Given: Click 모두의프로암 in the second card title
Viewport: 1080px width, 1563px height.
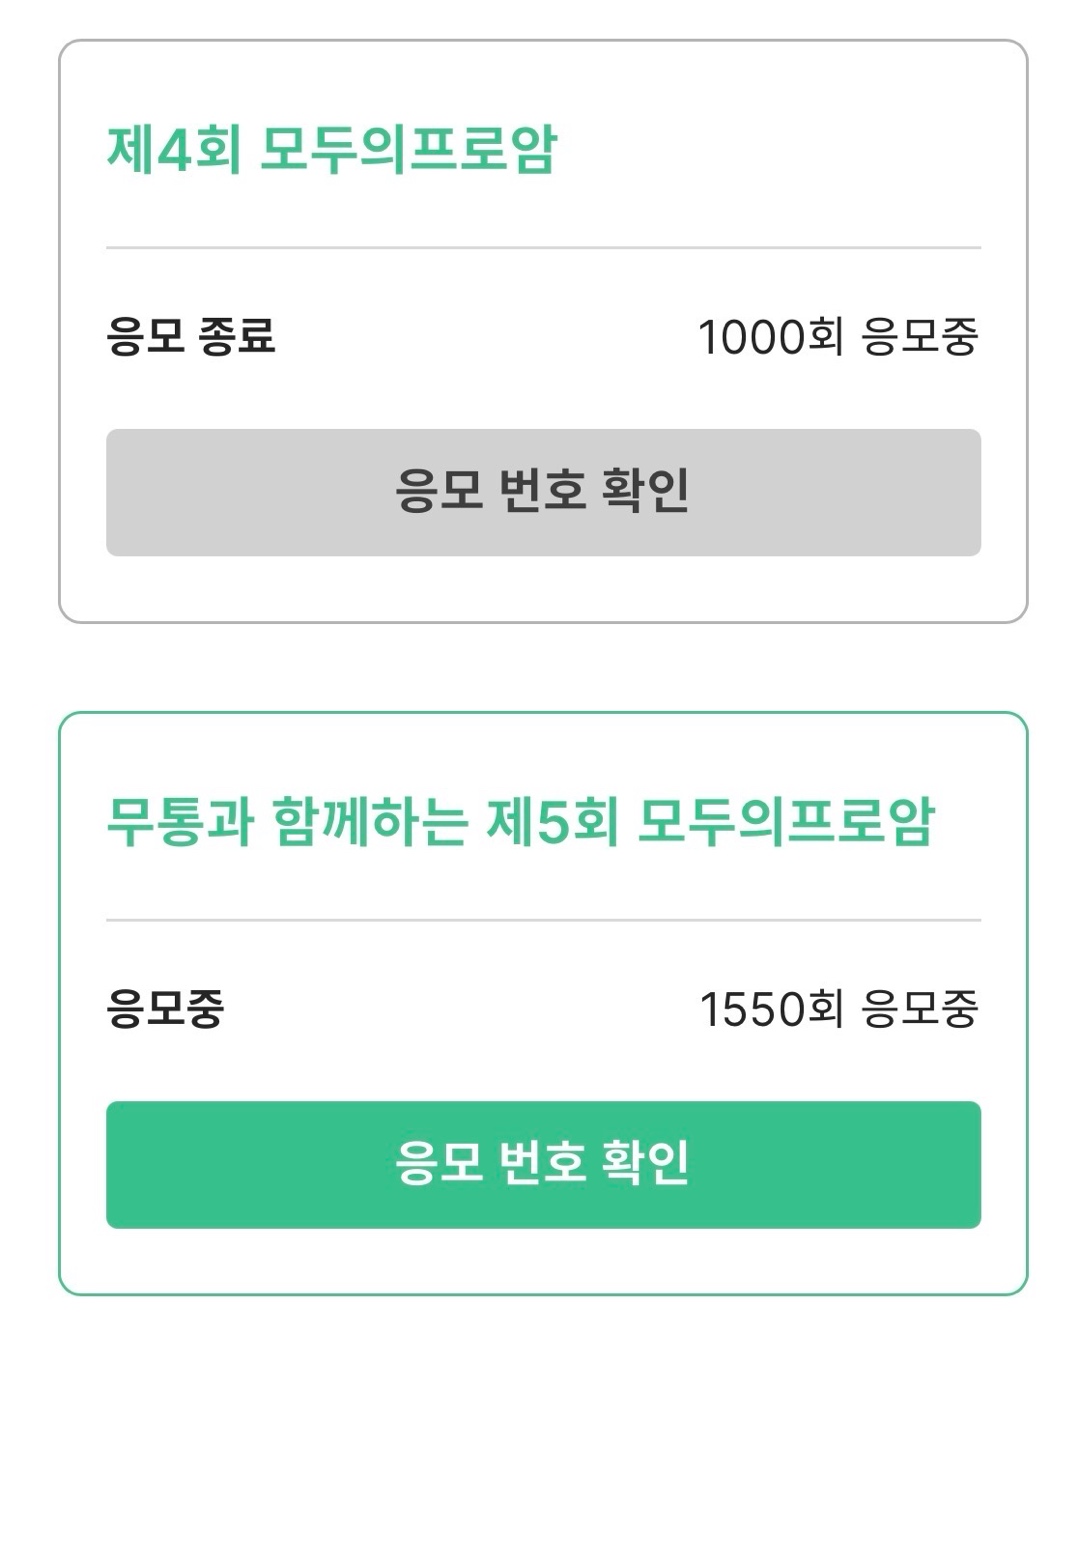Looking at the screenshot, I should point(785,823).
